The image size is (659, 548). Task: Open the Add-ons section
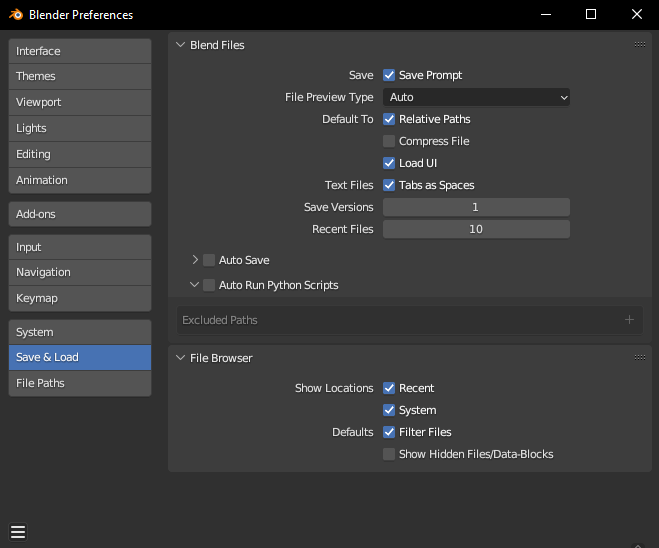point(80,214)
